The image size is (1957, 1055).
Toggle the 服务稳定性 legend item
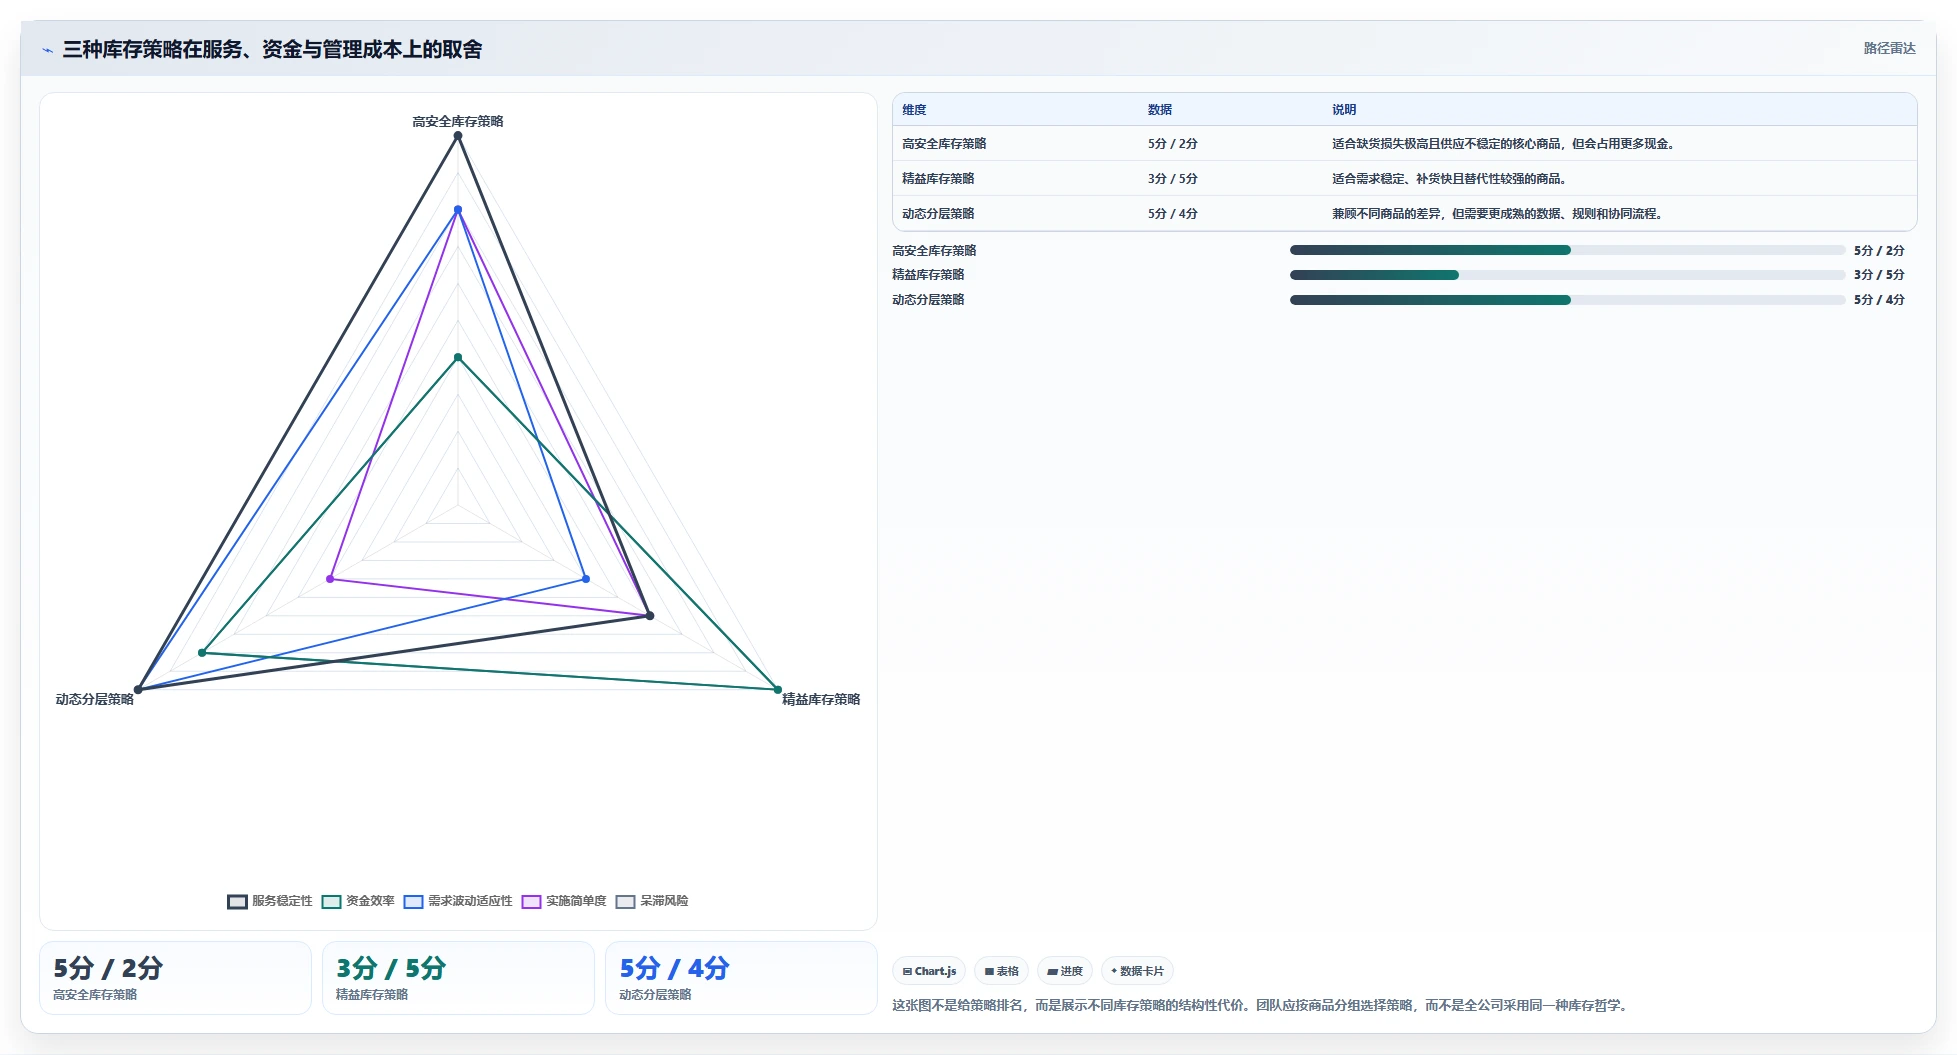270,901
